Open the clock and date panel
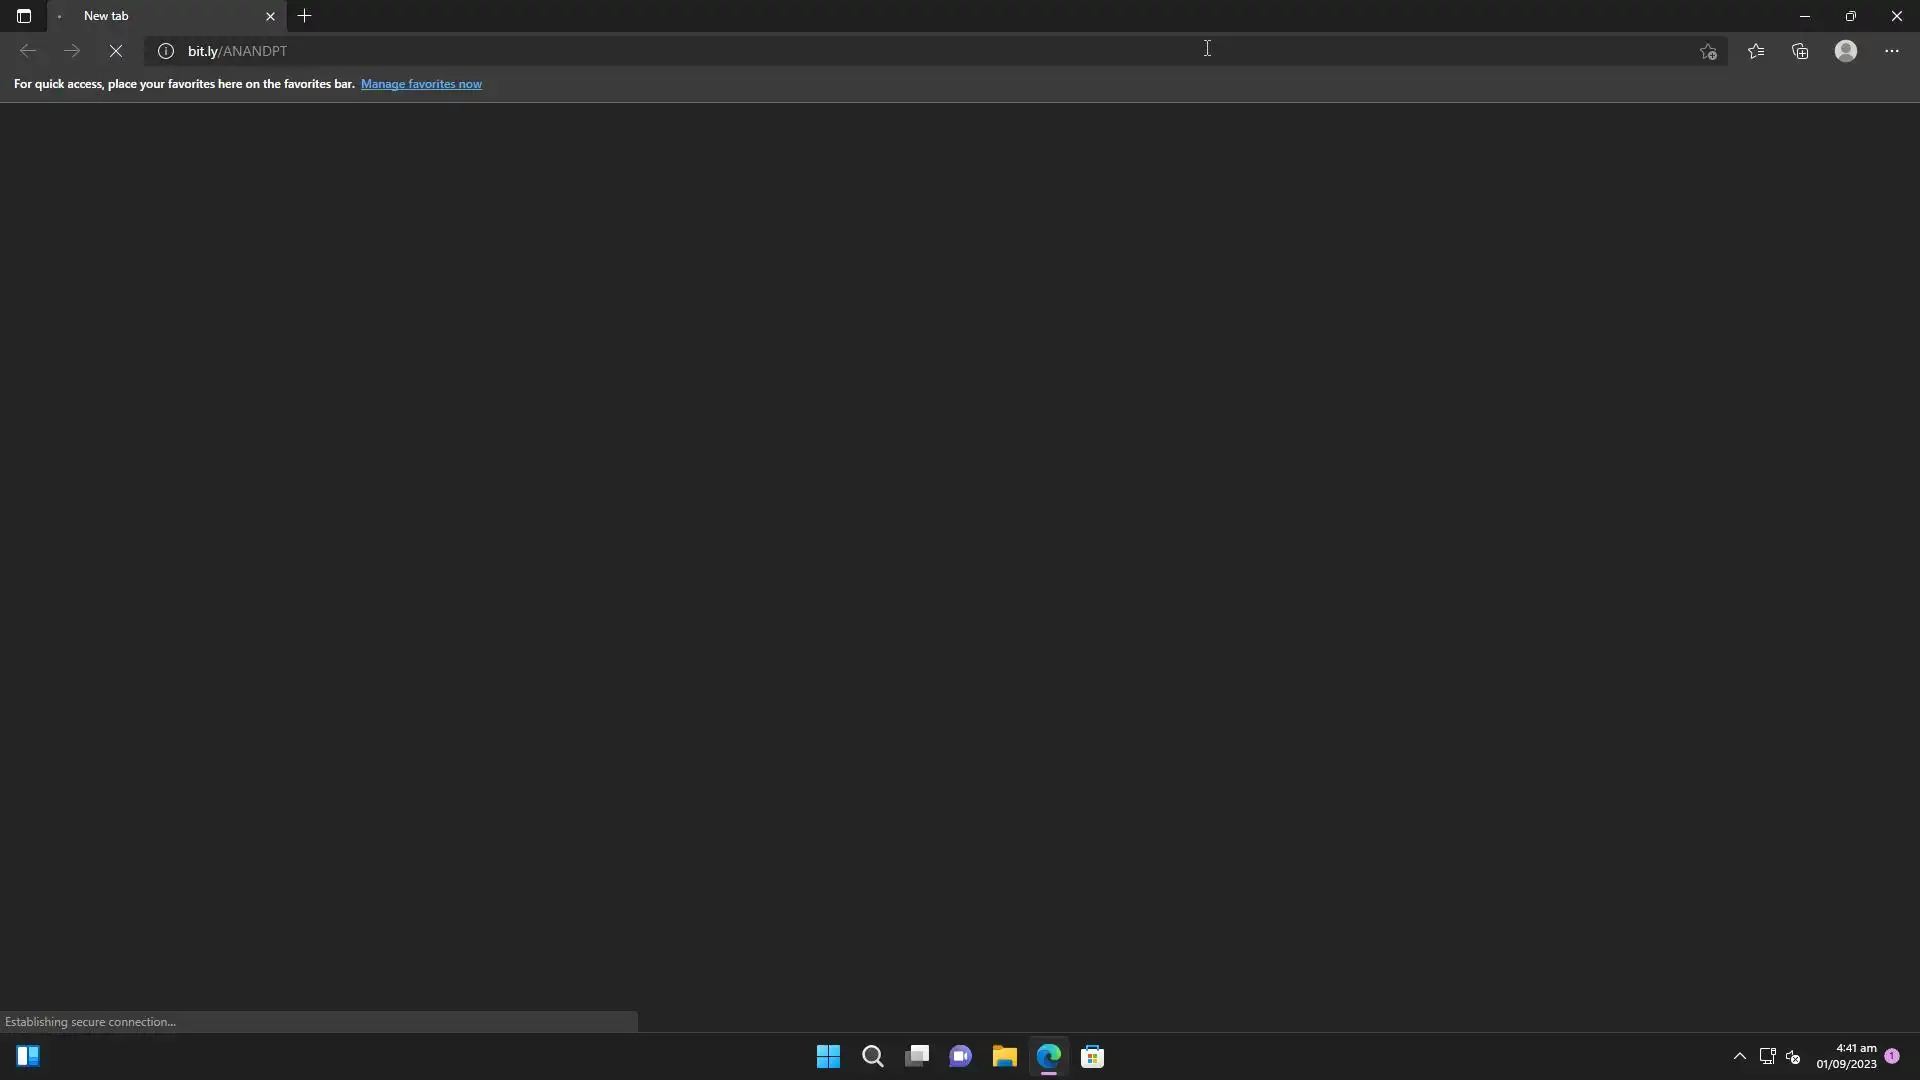 point(1846,1056)
